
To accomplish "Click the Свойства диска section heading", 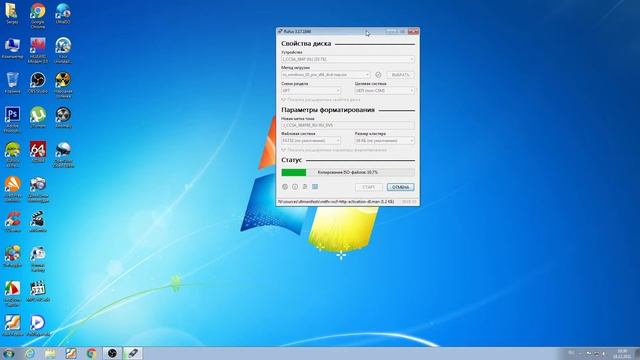I will coord(306,44).
